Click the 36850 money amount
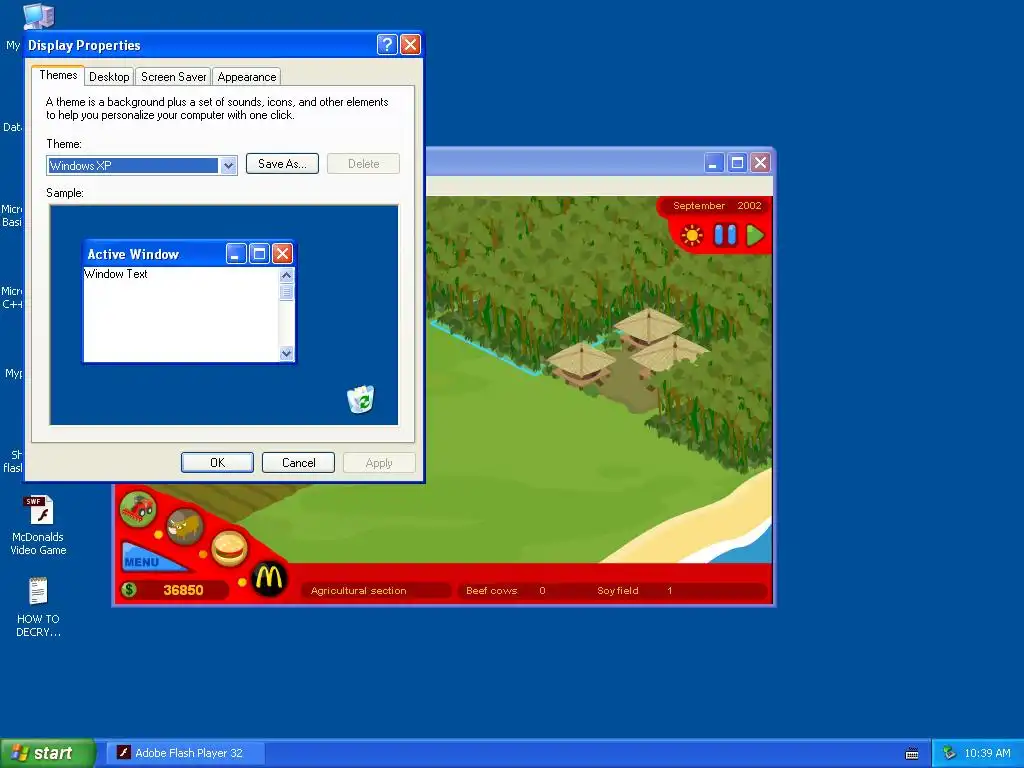The height and width of the screenshot is (768, 1024). [183, 590]
